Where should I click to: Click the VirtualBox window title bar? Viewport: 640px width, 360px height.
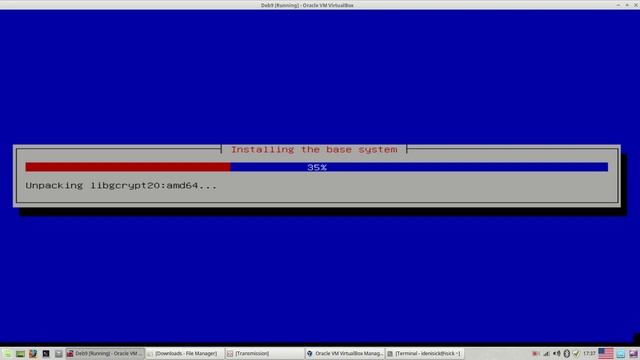307,5
